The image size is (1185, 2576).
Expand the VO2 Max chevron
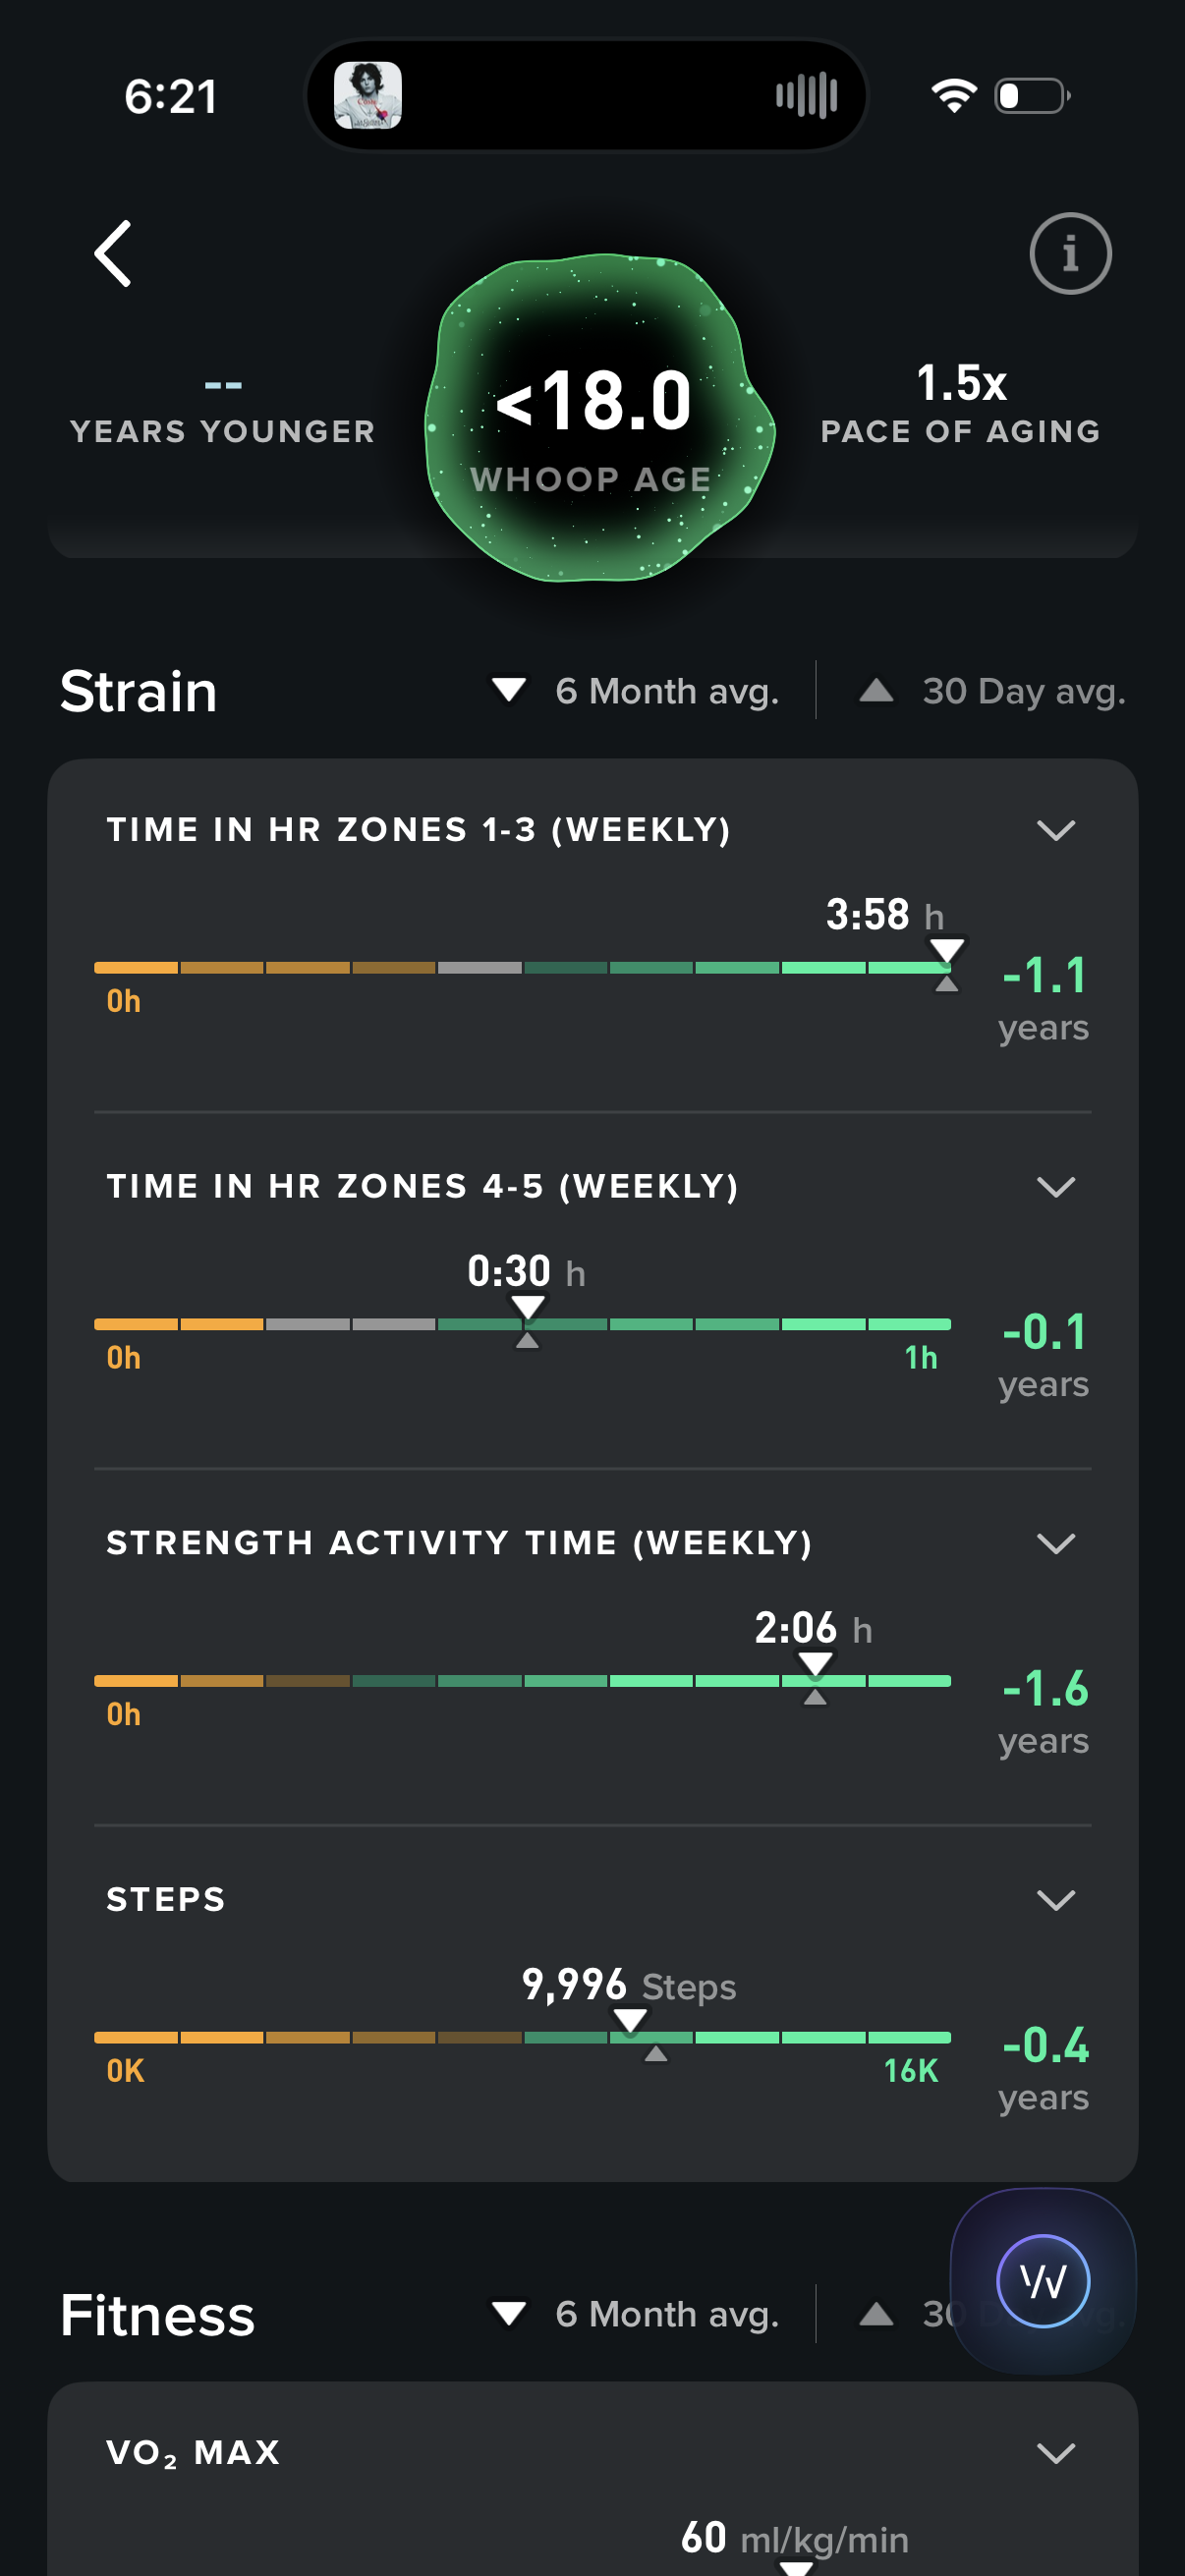pyautogui.click(x=1055, y=2452)
